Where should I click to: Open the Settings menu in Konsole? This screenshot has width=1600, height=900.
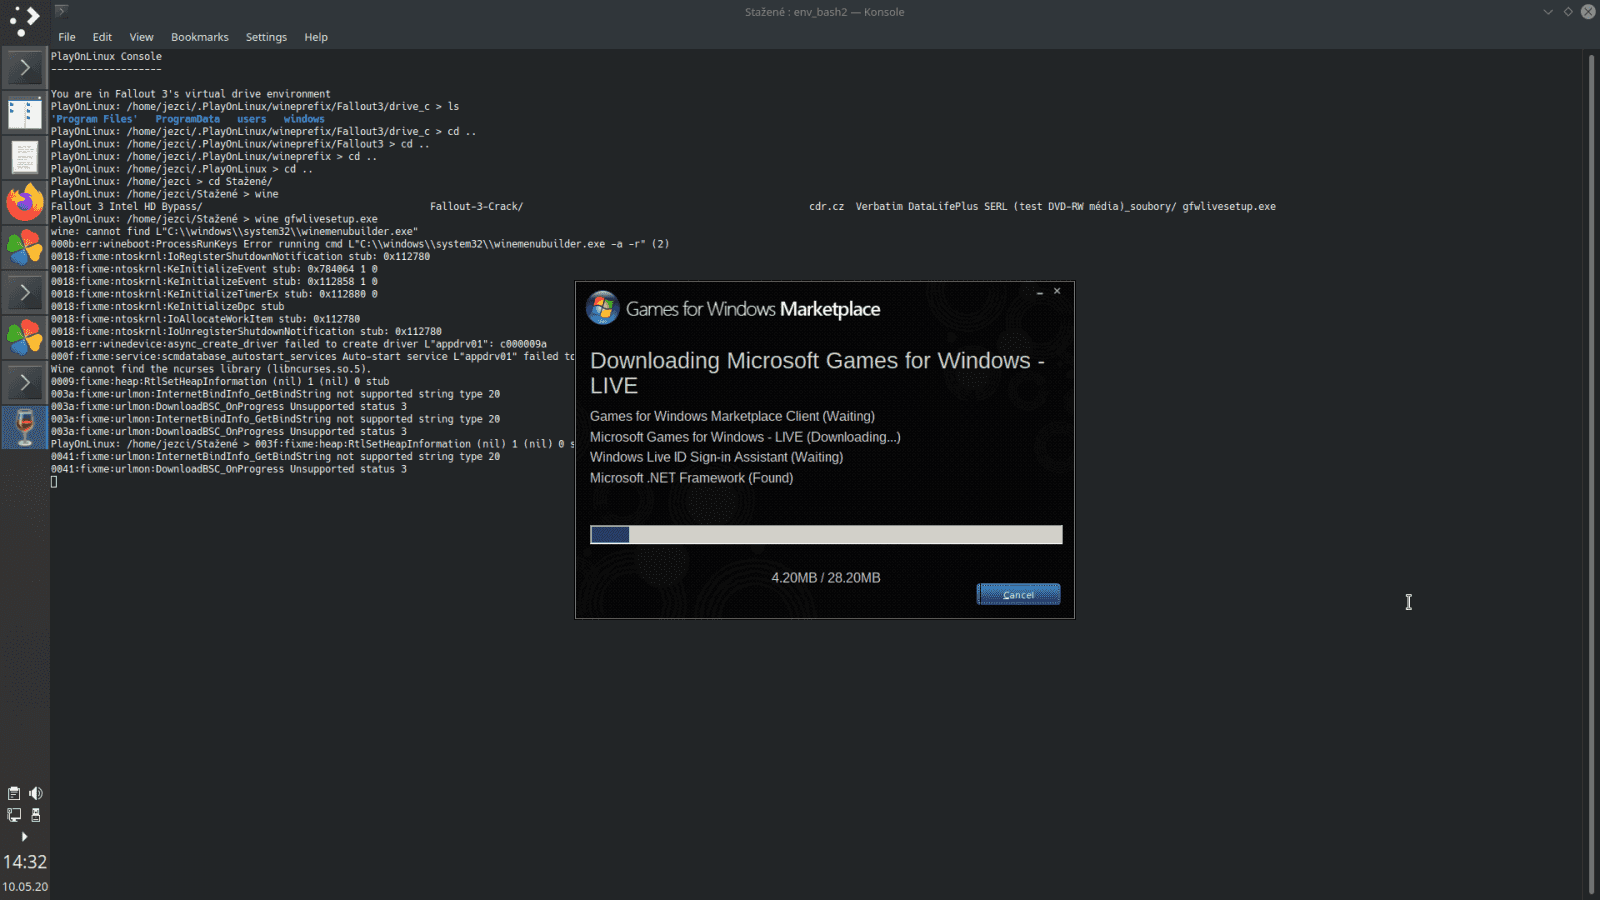pos(266,37)
